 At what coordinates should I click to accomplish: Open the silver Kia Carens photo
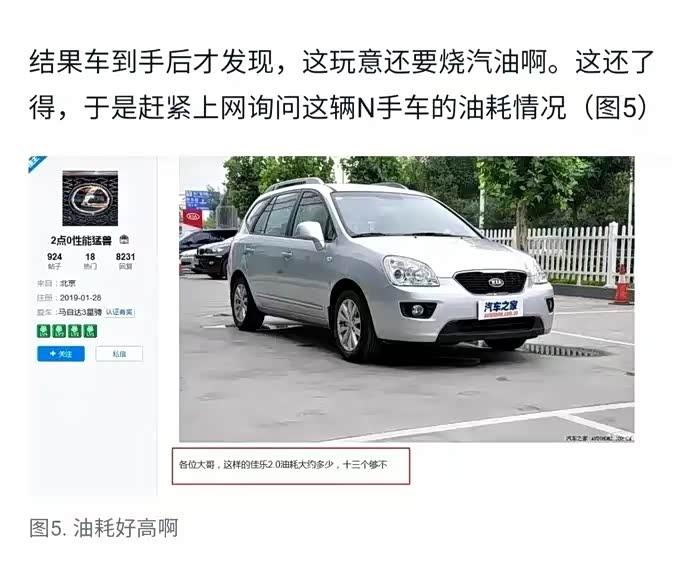point(406,299)
